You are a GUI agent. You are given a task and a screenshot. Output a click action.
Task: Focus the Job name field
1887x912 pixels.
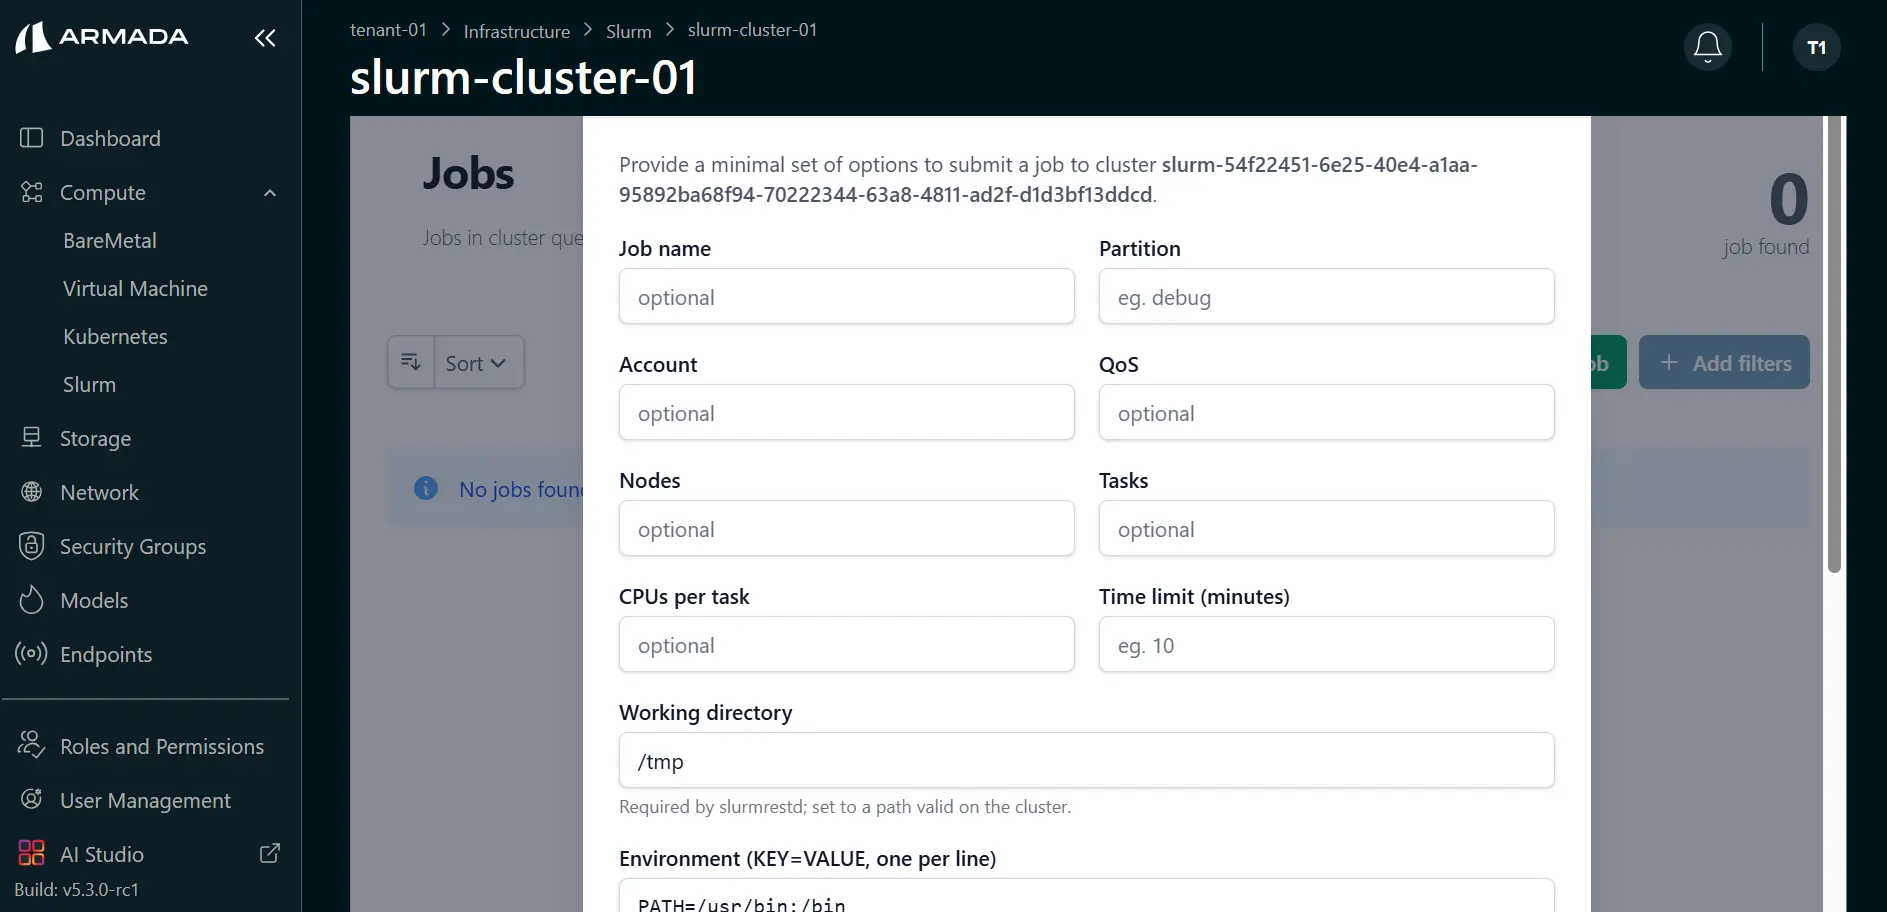point(847,296)
